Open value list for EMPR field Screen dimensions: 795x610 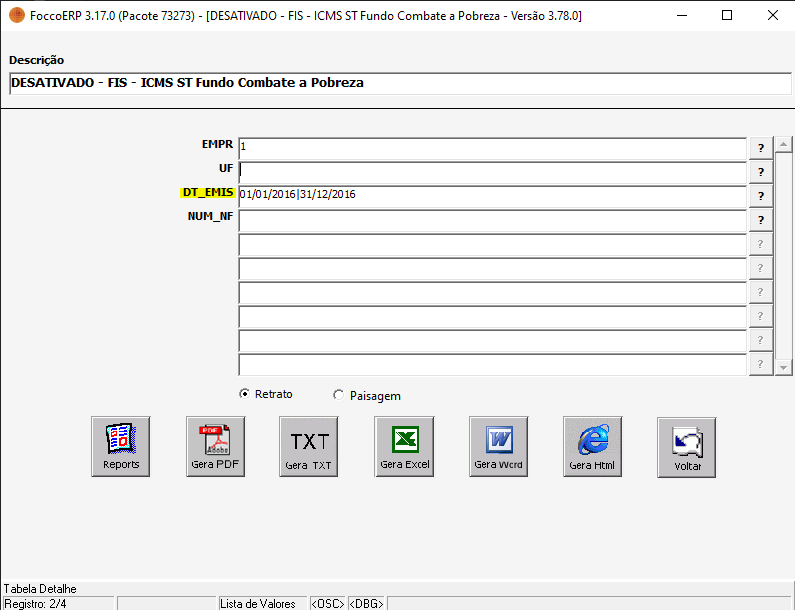pos(761,148)
